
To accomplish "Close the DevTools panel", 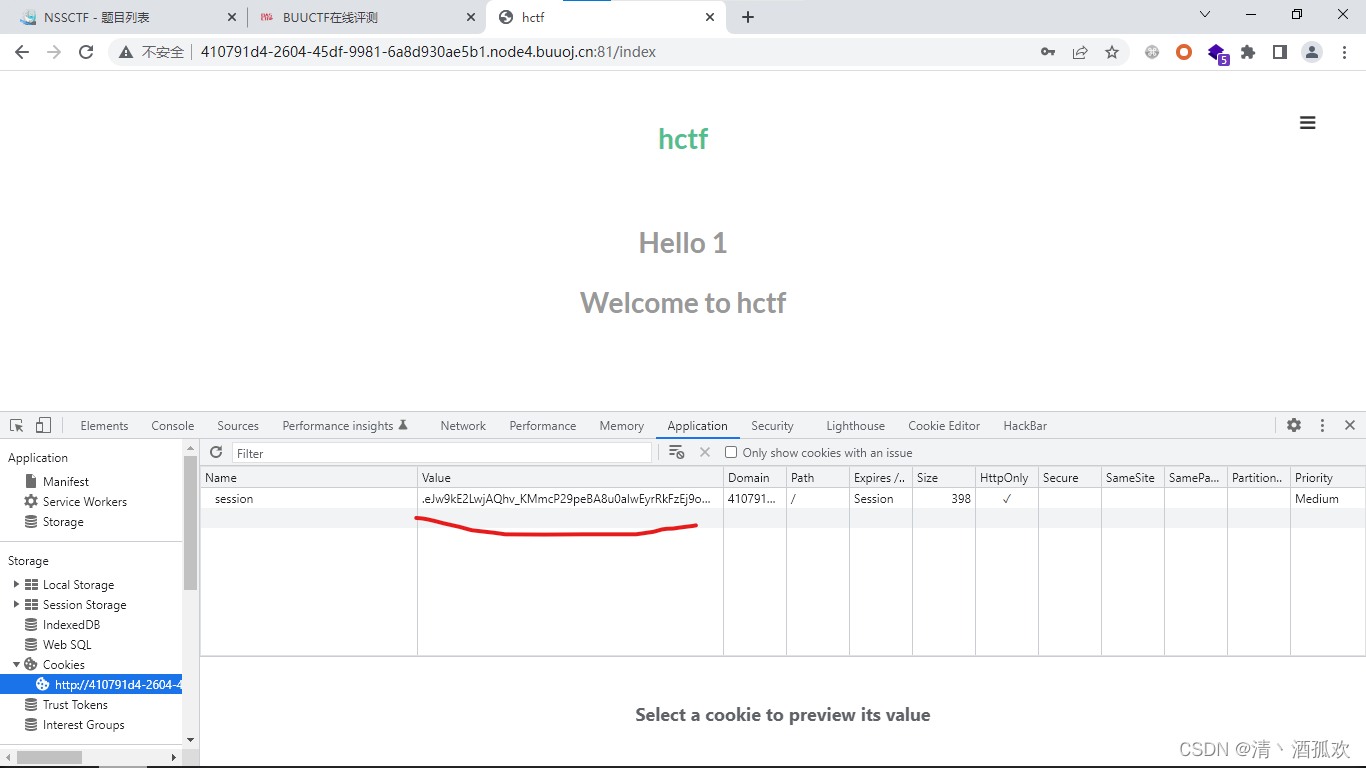I will click(x=1350, y=425).
